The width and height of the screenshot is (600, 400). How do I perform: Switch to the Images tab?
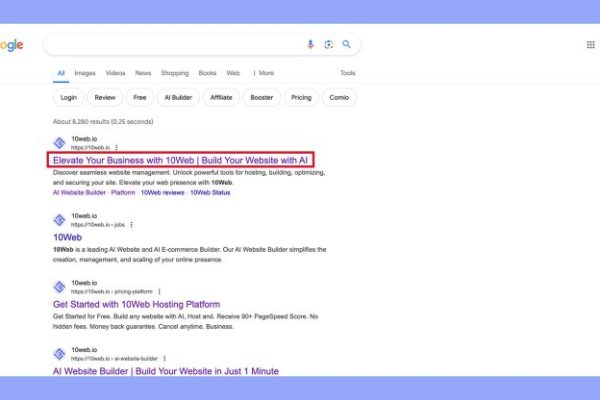(85, 73)
